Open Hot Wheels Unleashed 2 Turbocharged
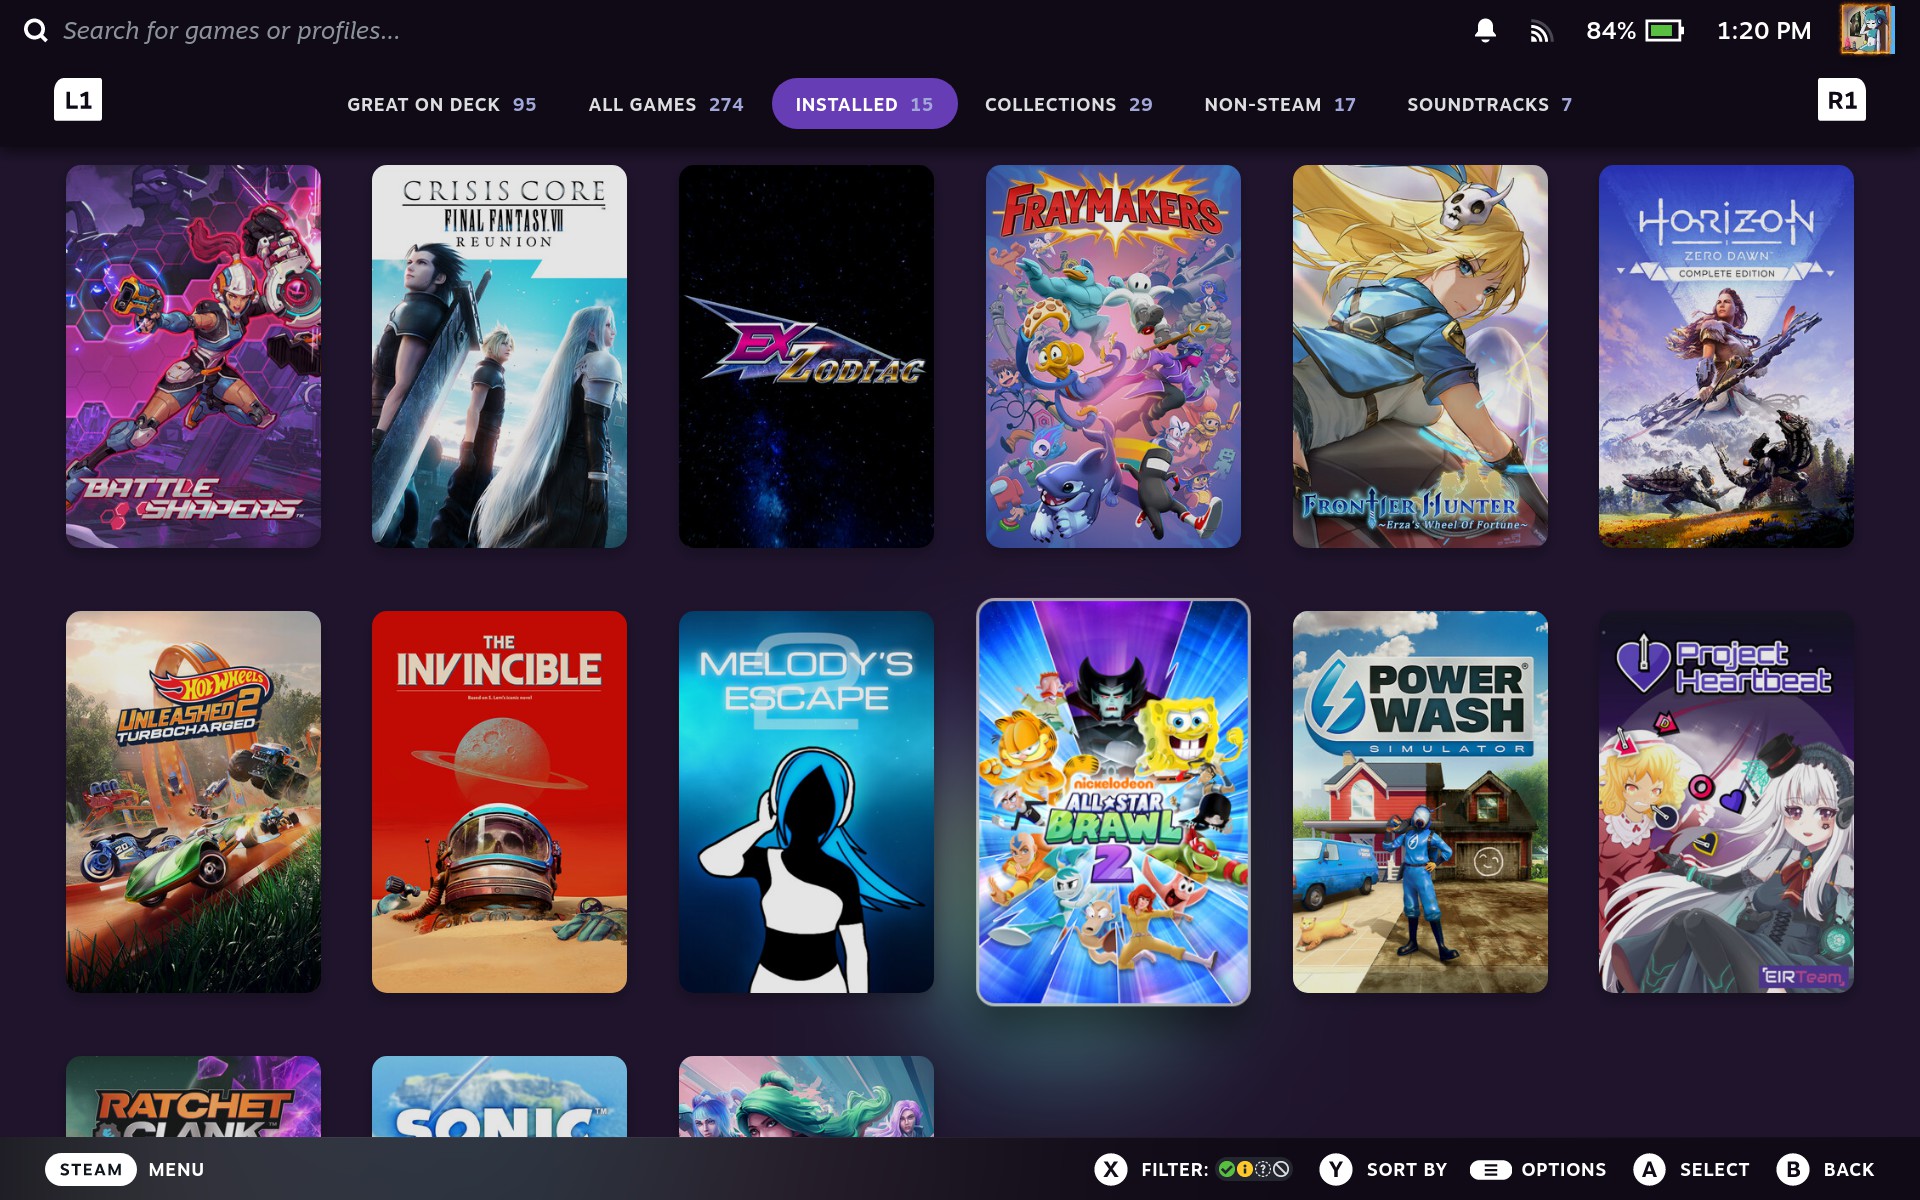1920x1200 pixels. 193,802
